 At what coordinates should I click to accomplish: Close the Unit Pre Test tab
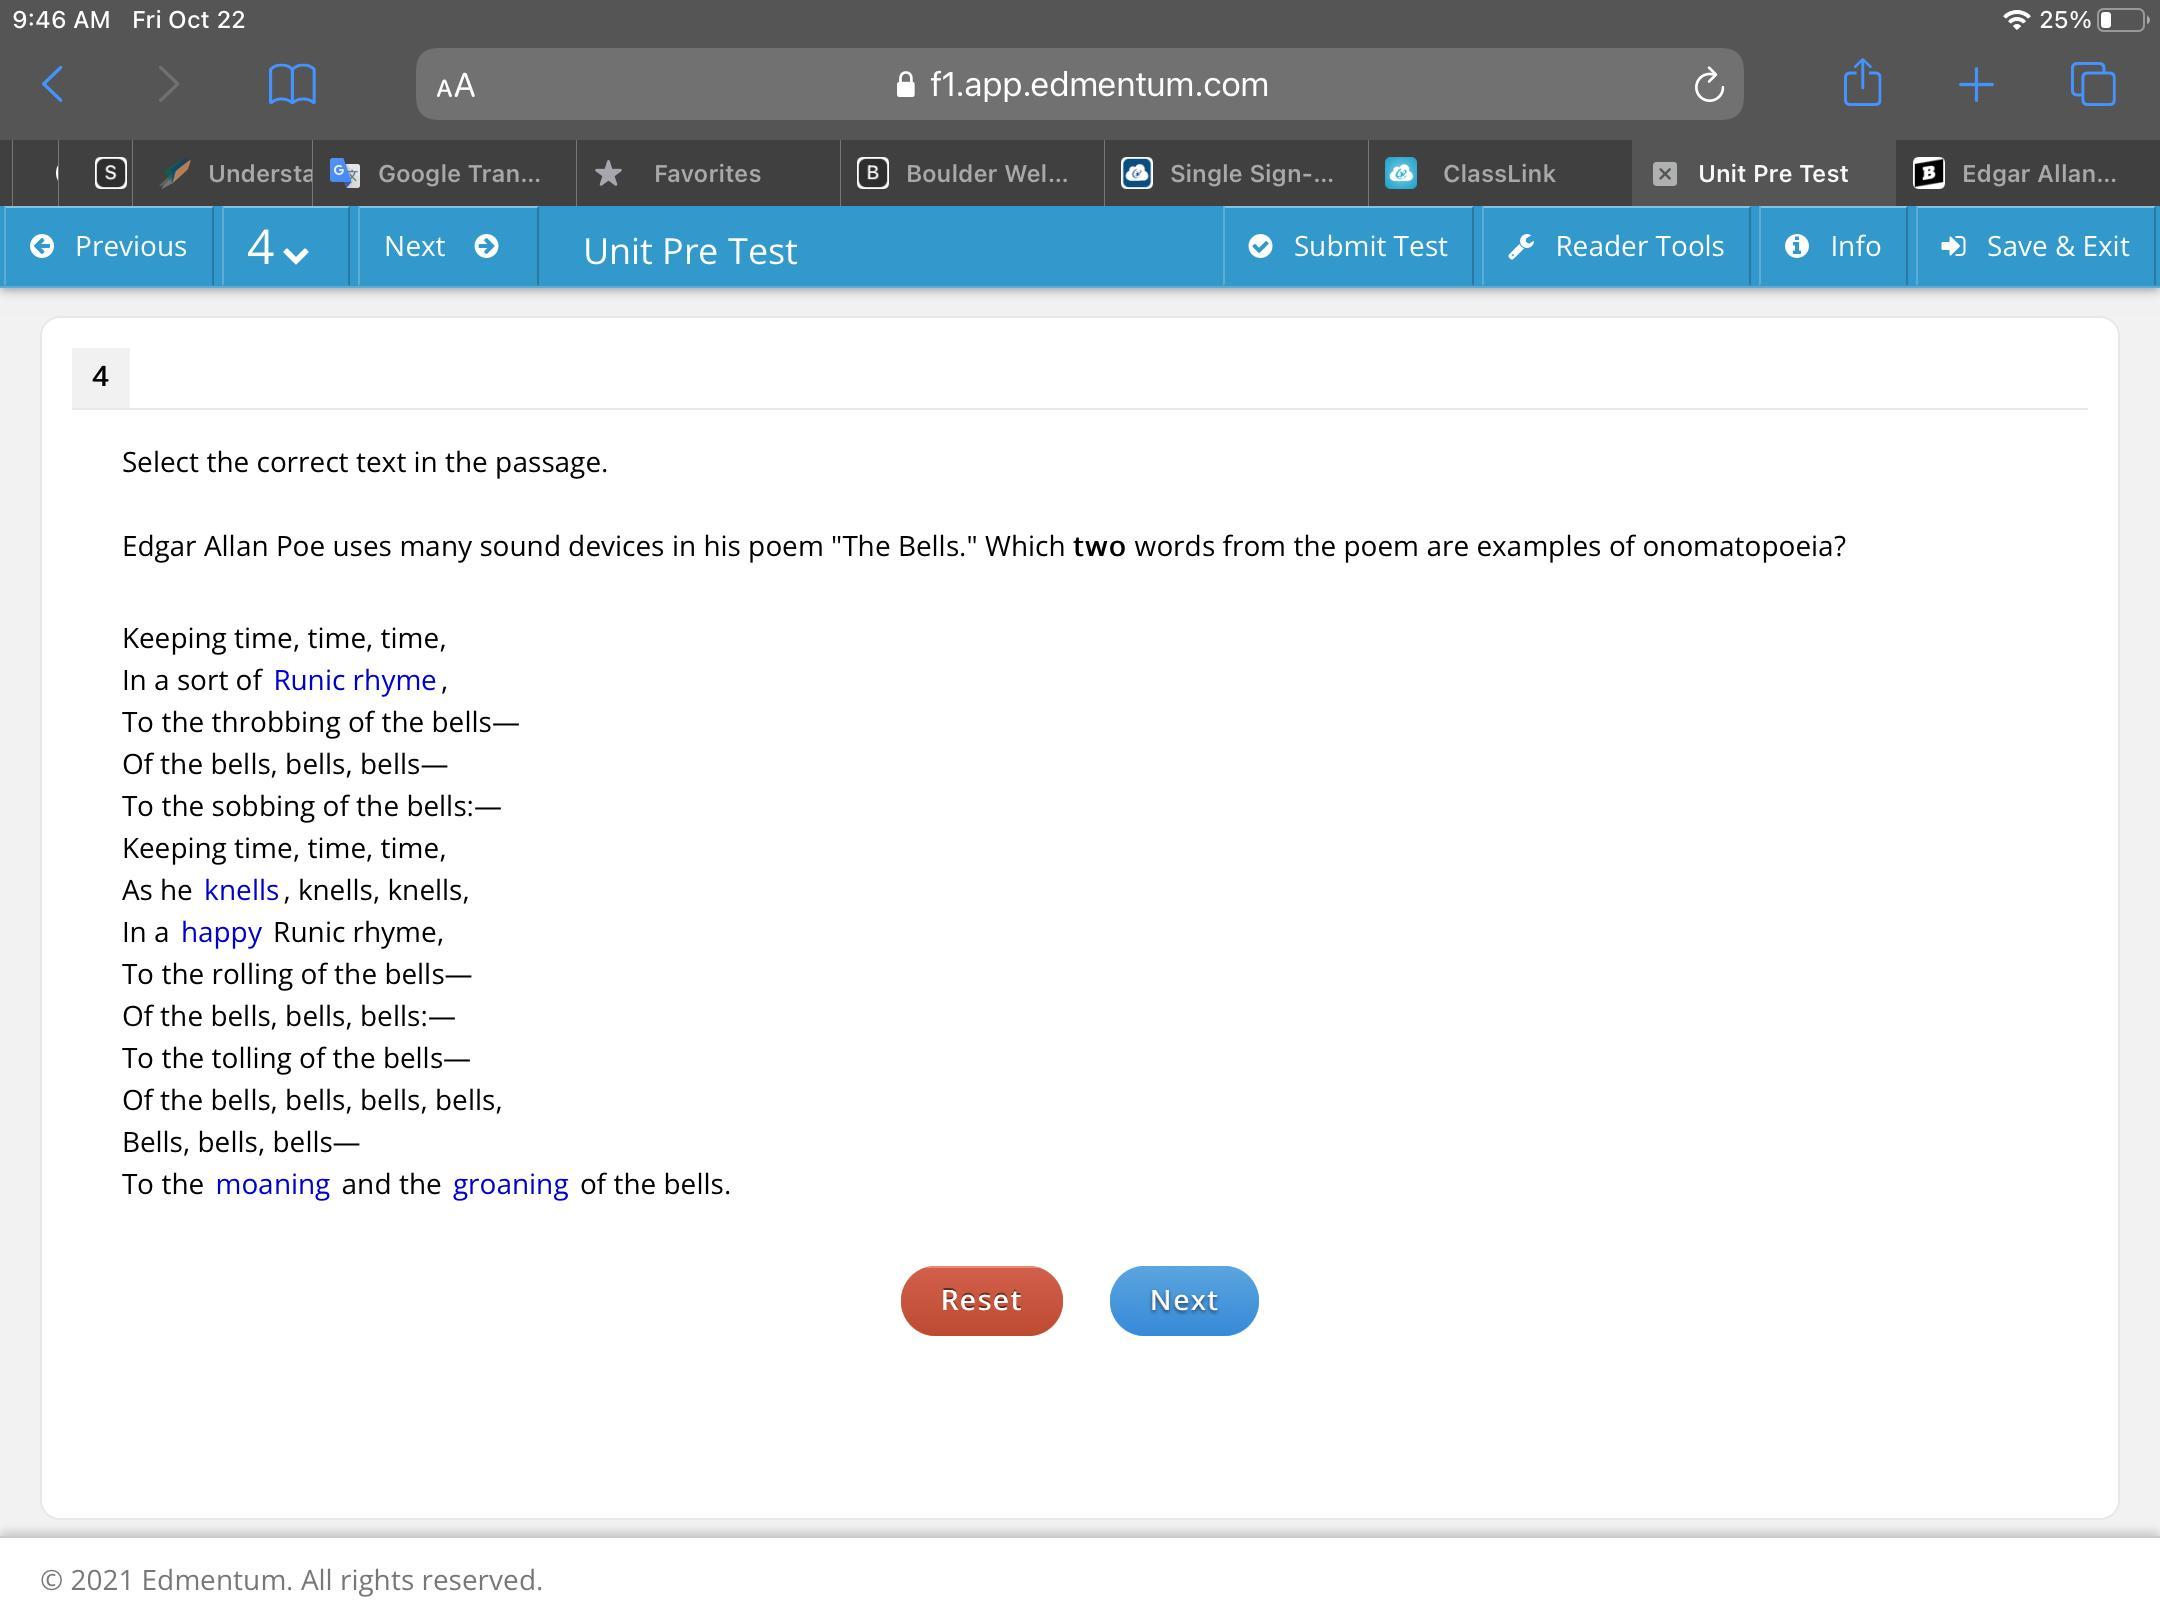point(1664,174)
